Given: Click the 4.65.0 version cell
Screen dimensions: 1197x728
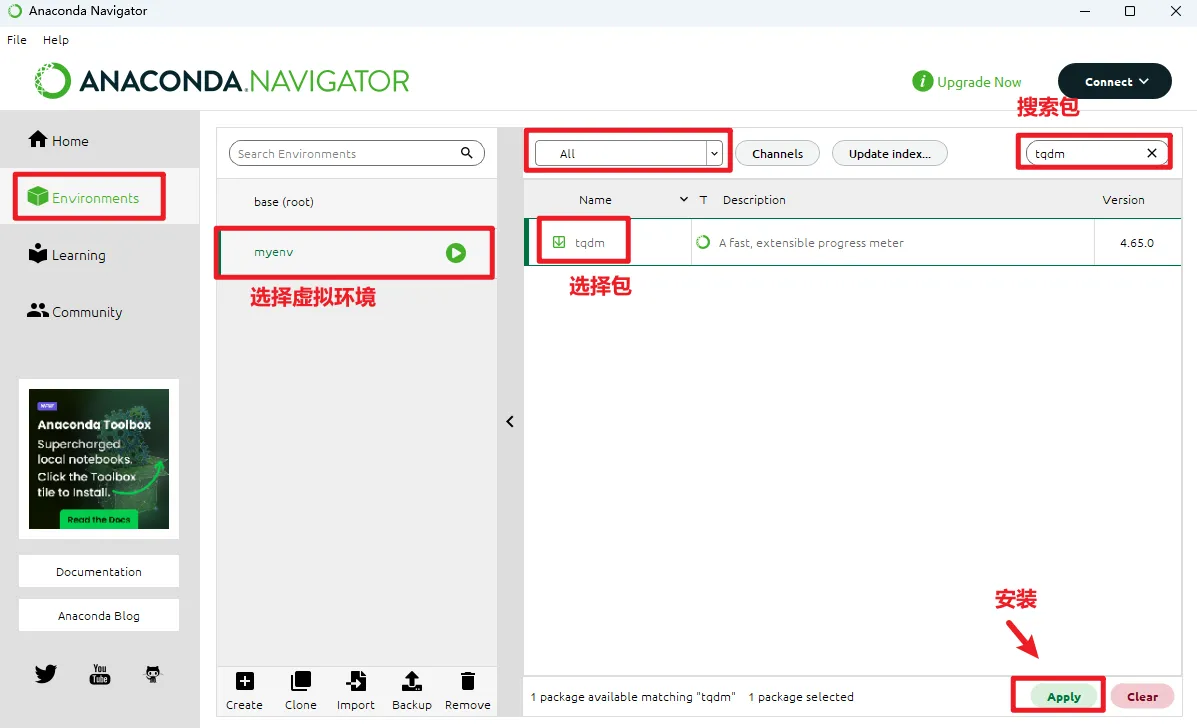Looking at the screenshot, I should point(1137,243).
